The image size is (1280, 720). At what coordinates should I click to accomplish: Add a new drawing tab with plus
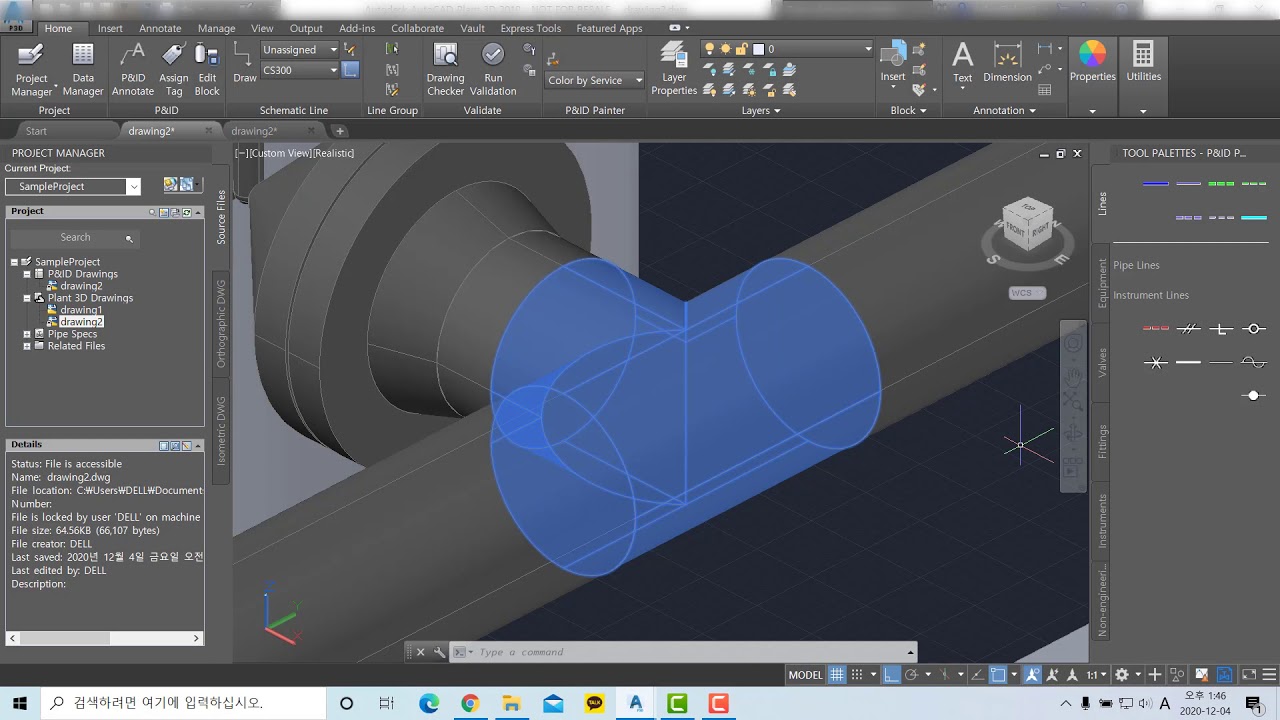click(339, 131)
